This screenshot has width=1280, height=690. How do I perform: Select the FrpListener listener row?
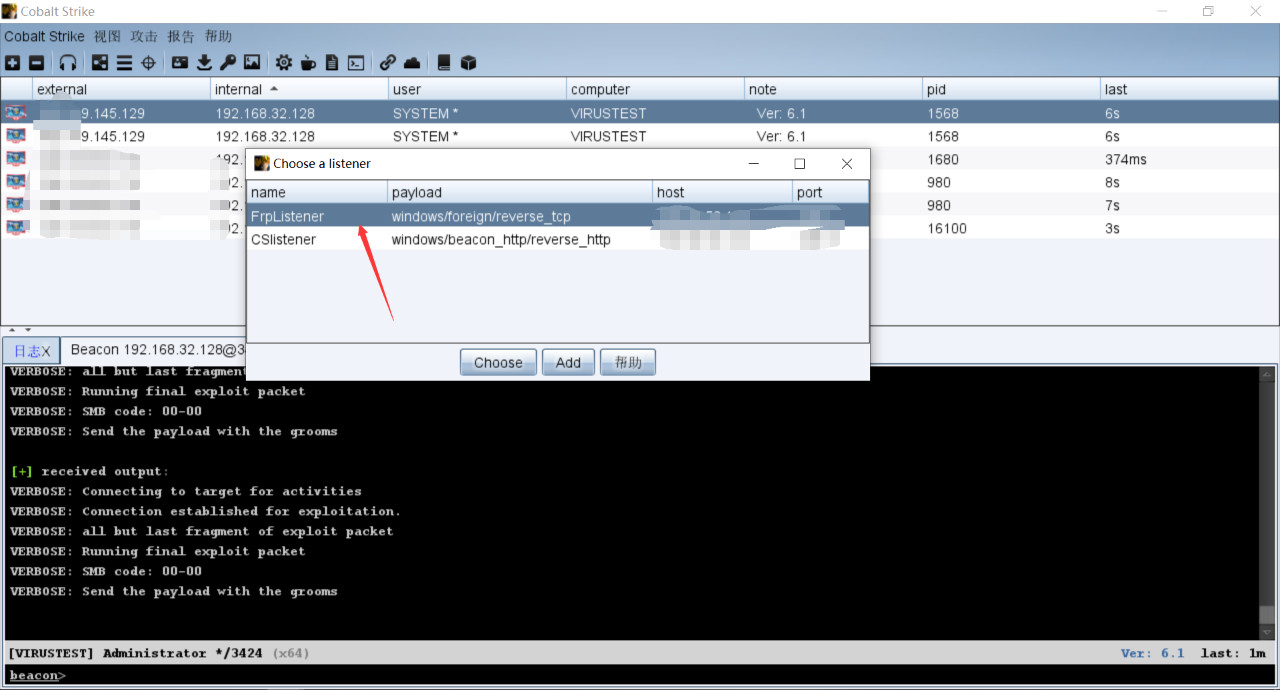pyautogui.click(x=558, y=216)
